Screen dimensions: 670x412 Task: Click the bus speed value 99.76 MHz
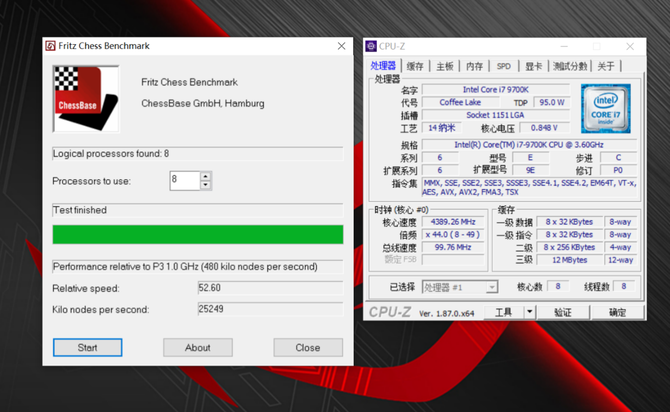[x=453, y=247]
